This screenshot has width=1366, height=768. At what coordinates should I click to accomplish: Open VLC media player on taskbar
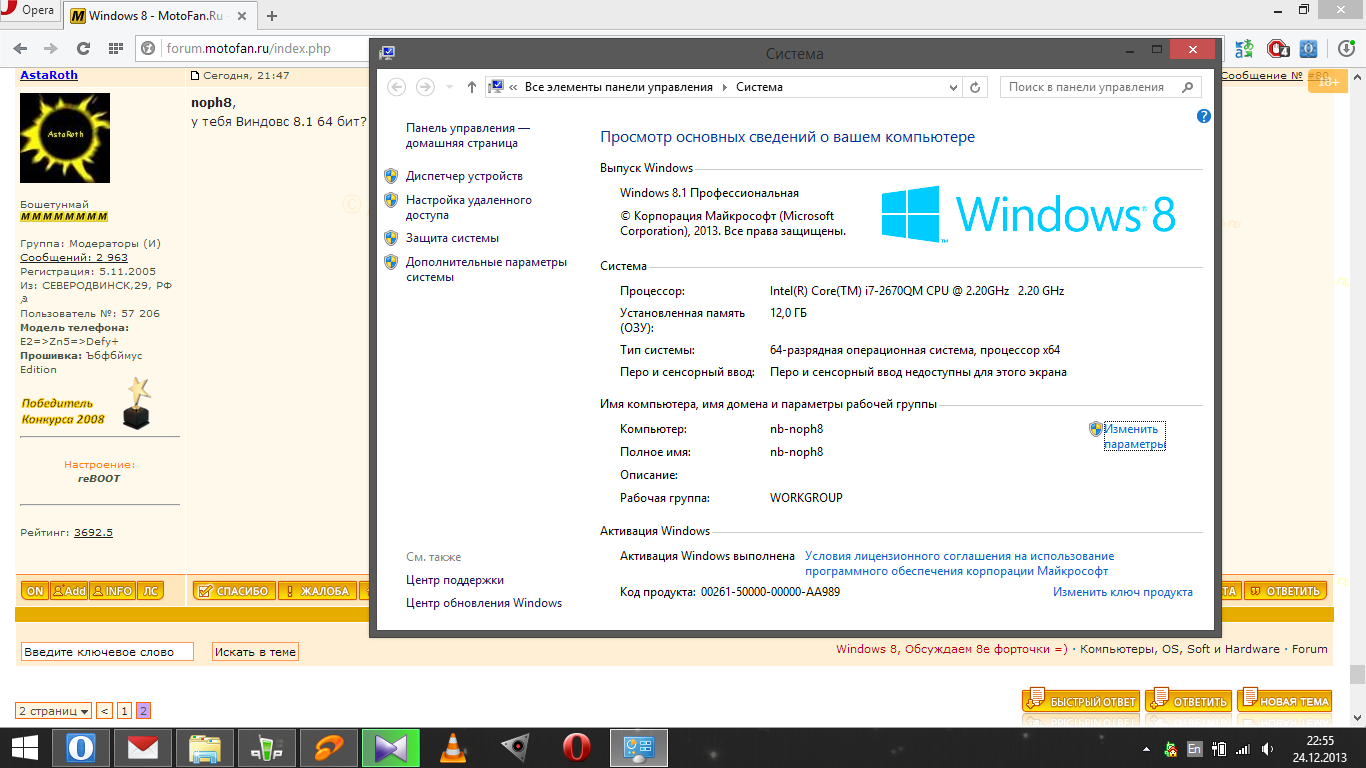(x=453, y=748)
